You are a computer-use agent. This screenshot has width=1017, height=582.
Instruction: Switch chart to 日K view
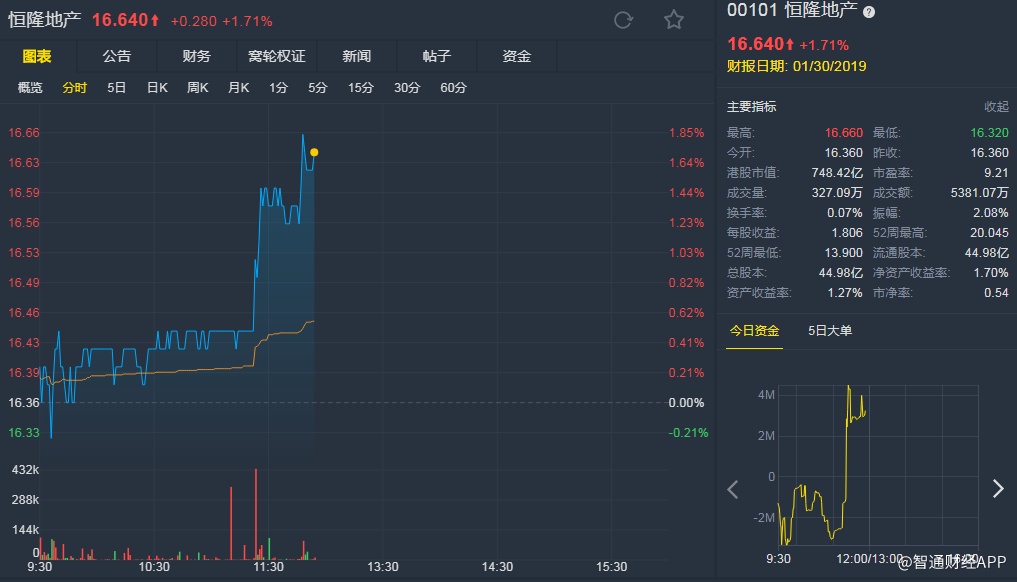click(157, 88)
